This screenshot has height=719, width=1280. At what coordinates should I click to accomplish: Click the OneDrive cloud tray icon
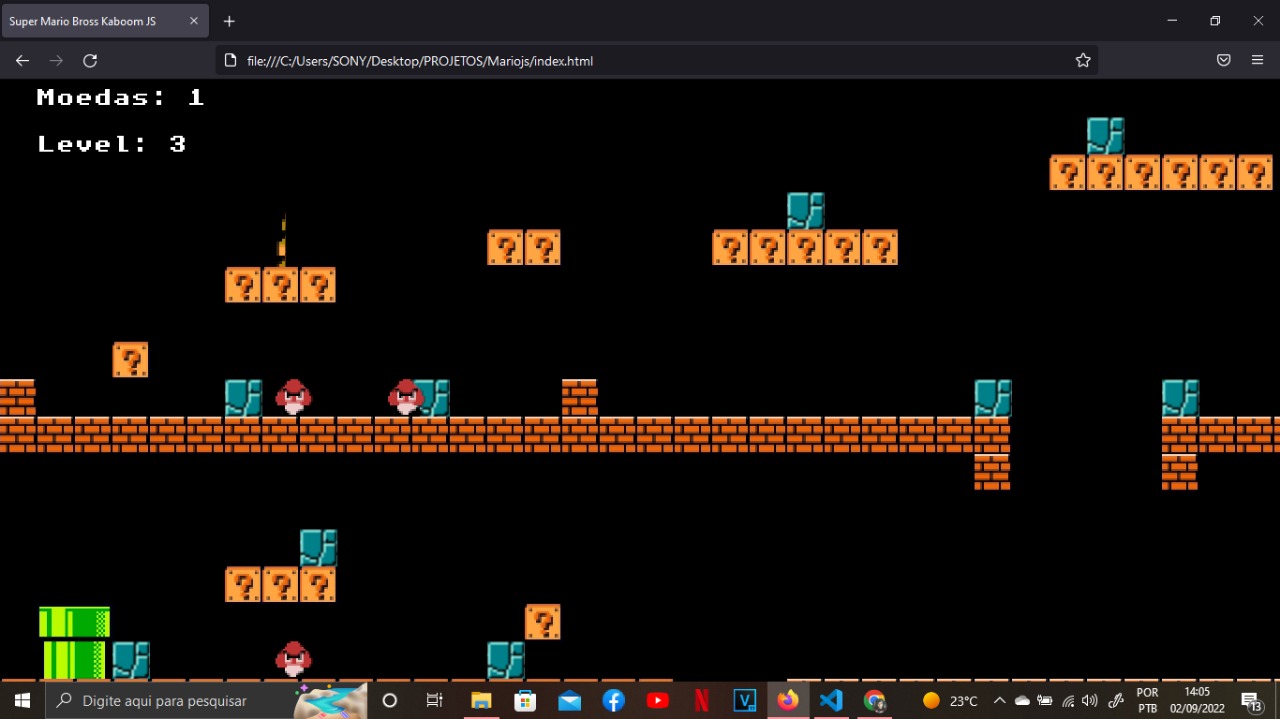(x=1022, y=701)
